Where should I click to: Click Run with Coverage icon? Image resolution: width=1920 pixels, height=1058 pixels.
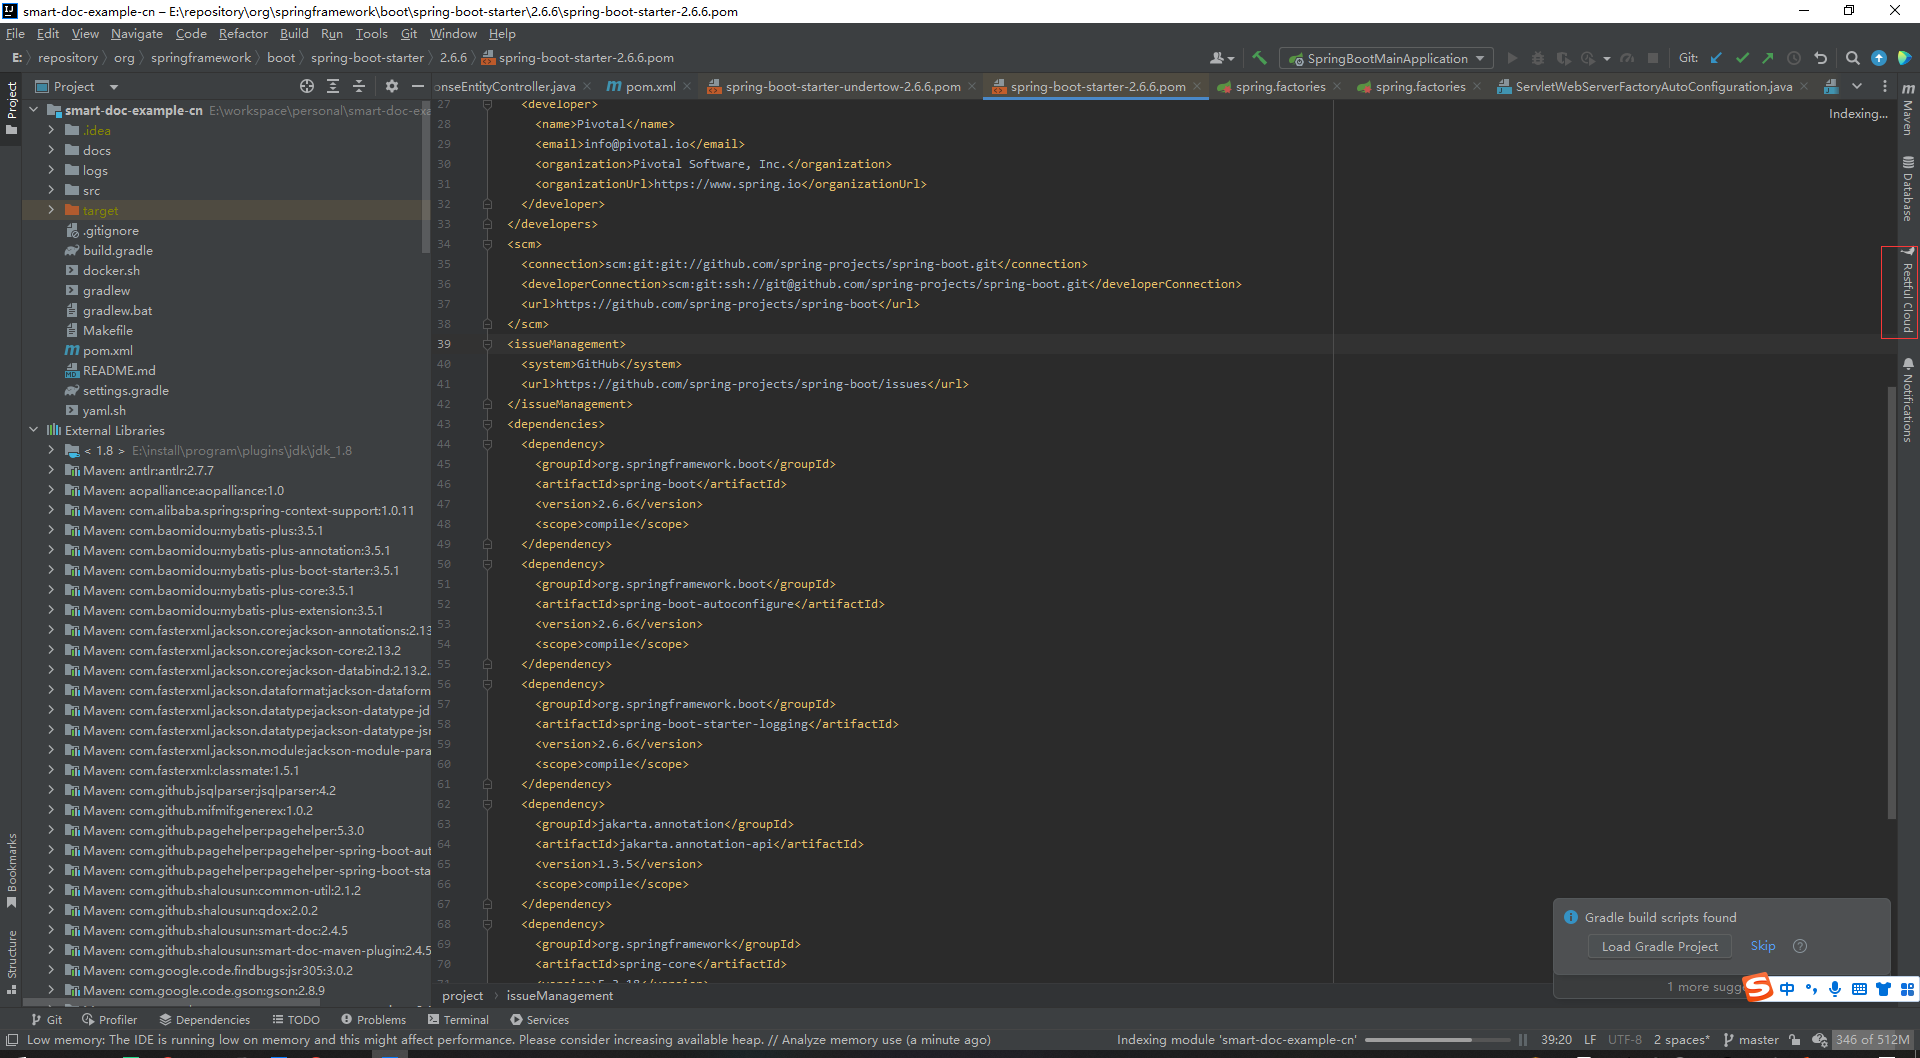1563,58
